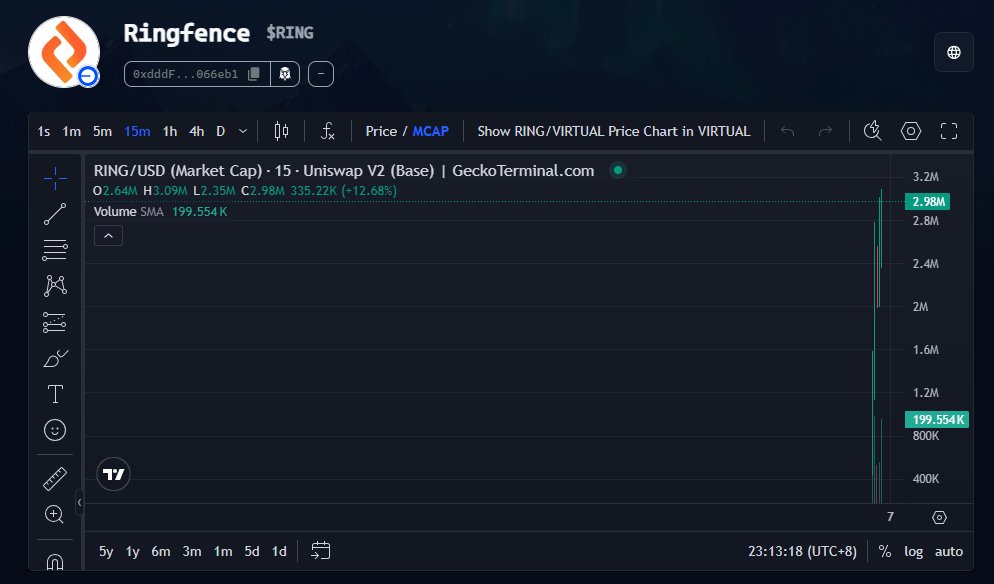This screenshot has width=994, height=584.
Task: Open the globe language menu
Action: click(x=953, y=51)
